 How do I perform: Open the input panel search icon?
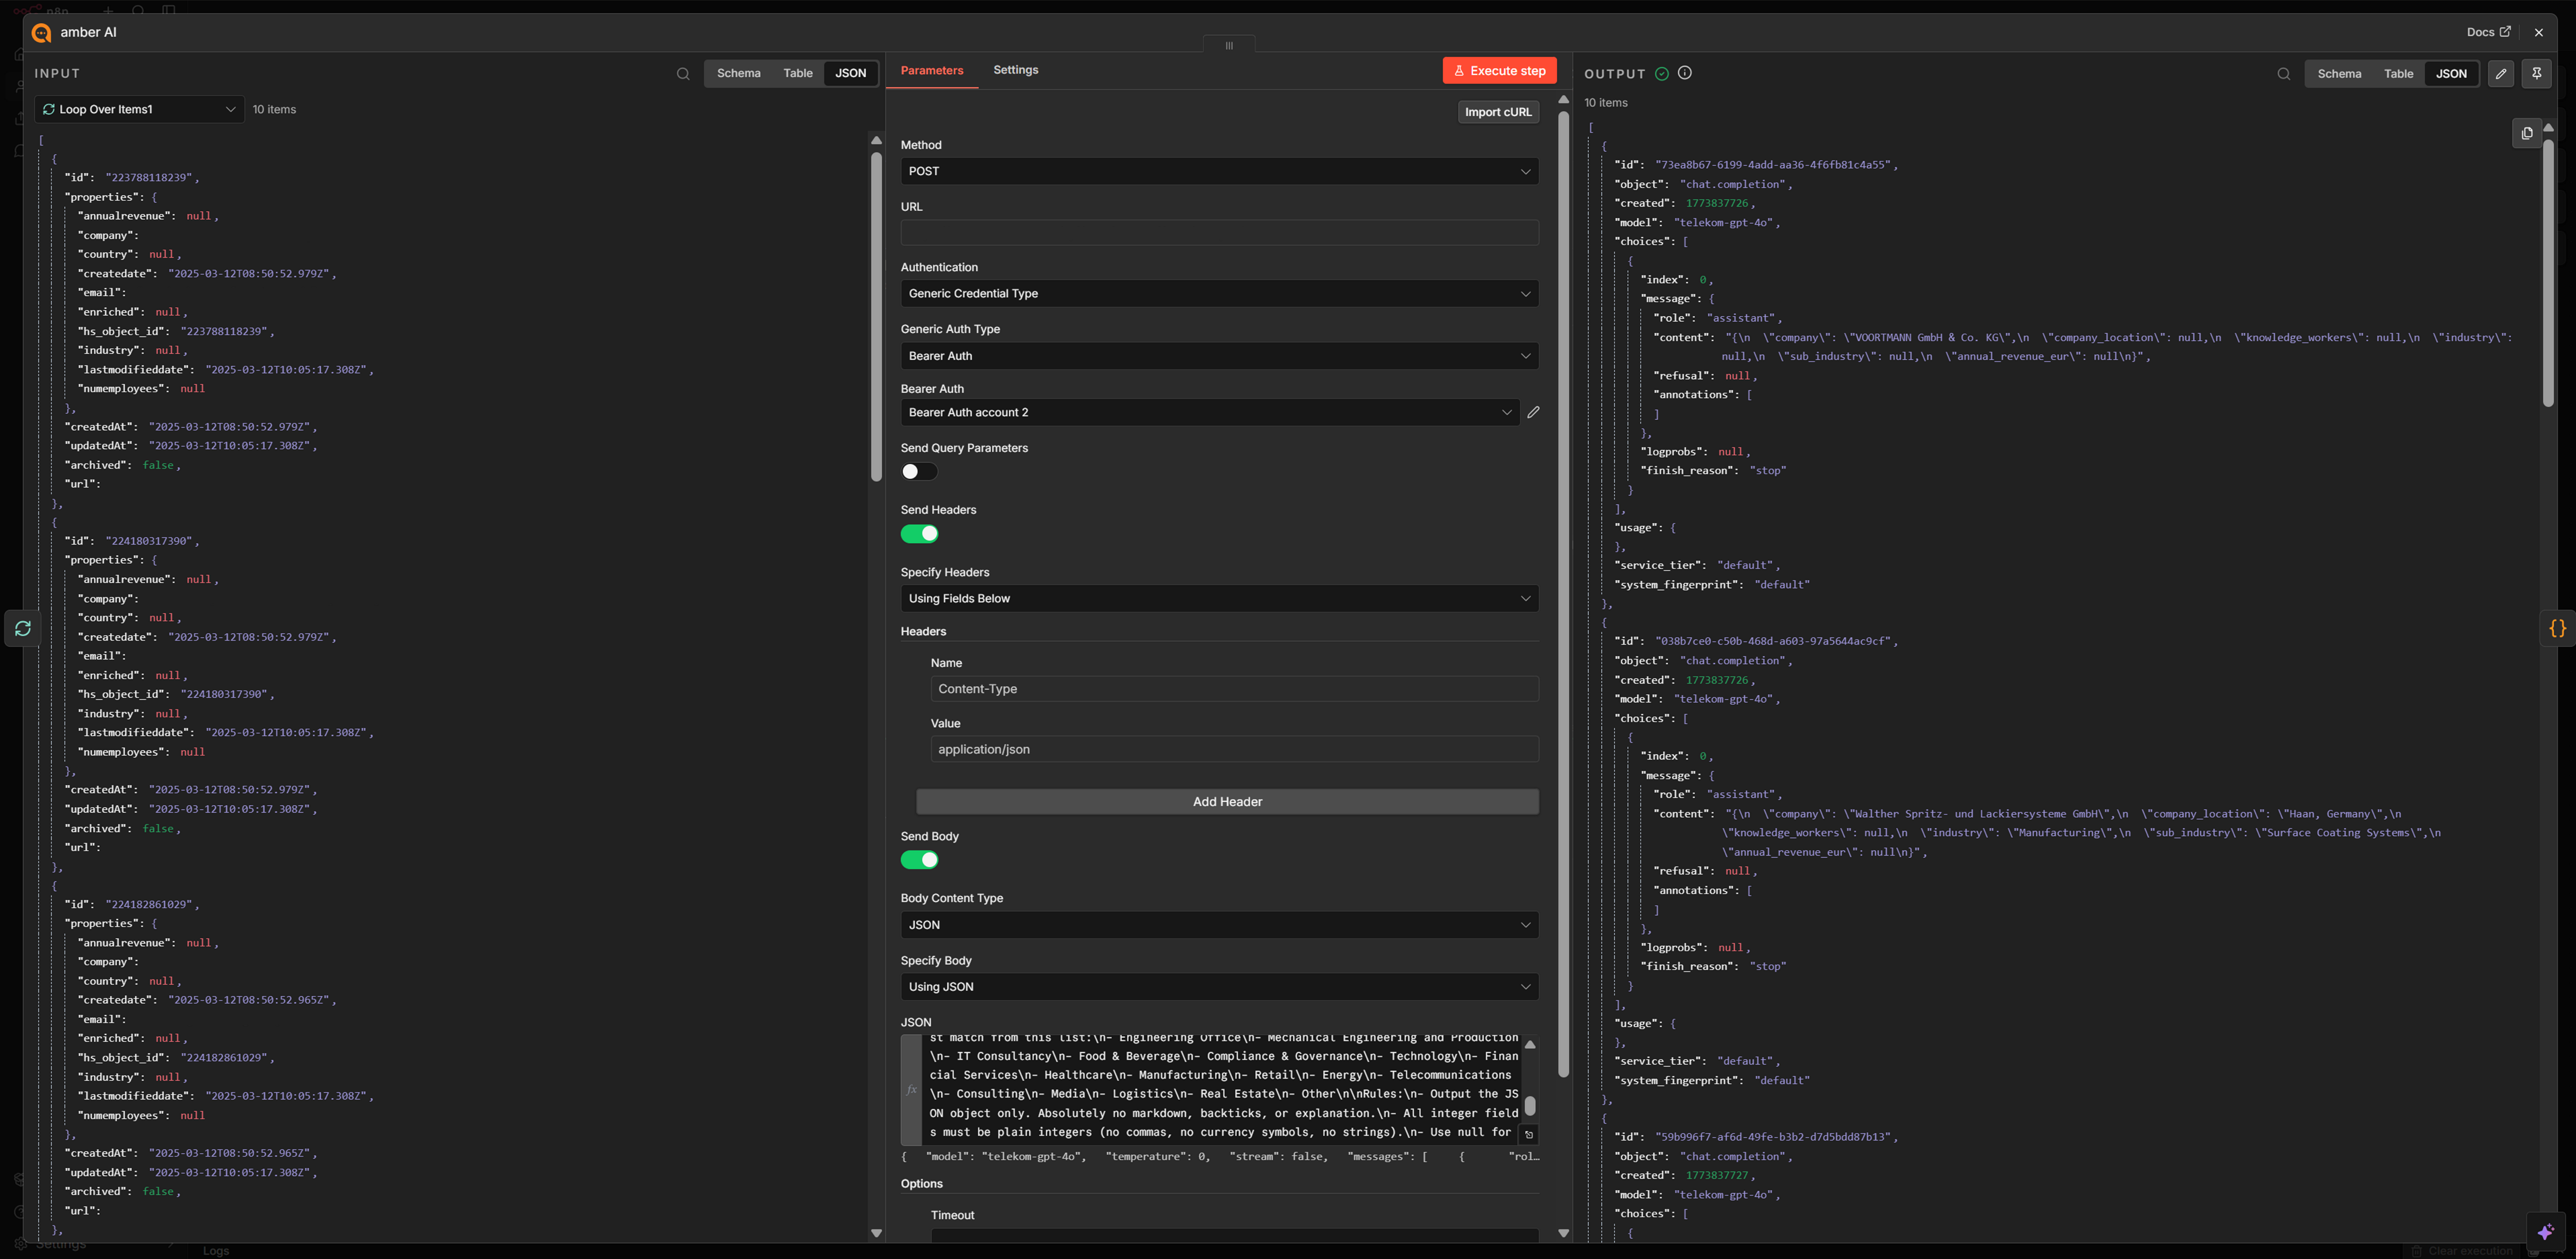683,74
